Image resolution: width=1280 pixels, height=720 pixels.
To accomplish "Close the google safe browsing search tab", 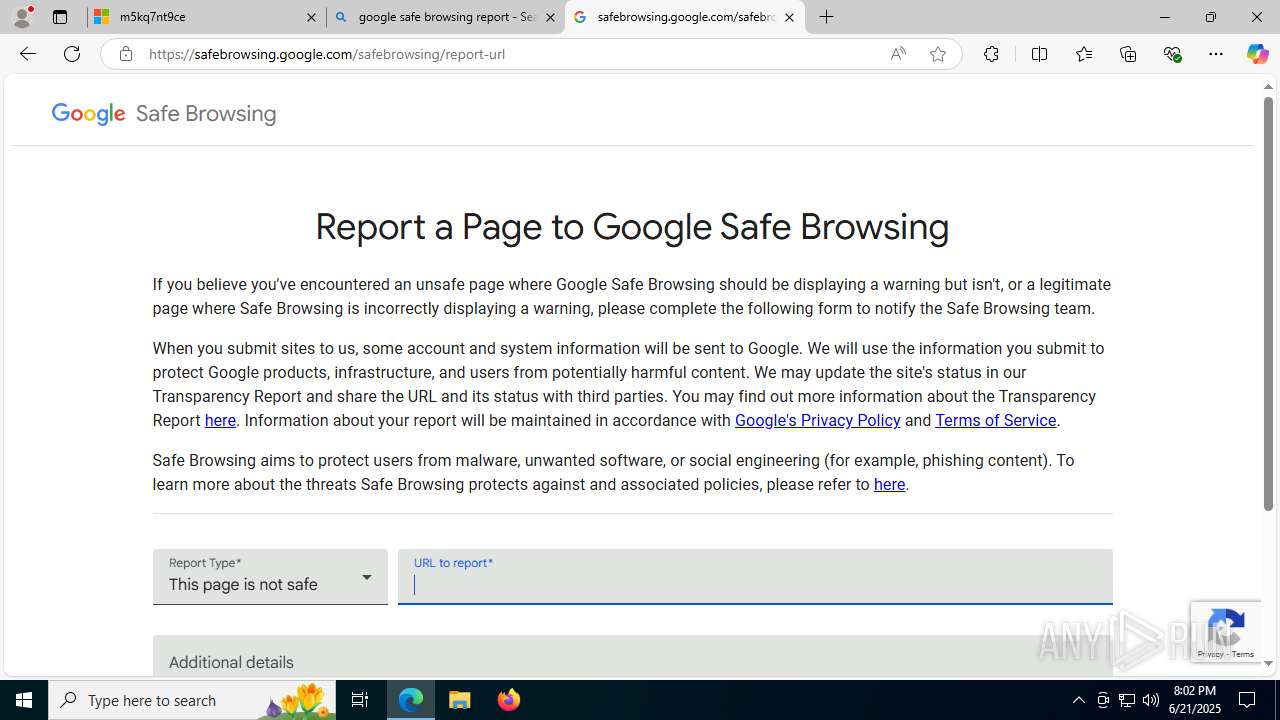I will tap(550, 17).
